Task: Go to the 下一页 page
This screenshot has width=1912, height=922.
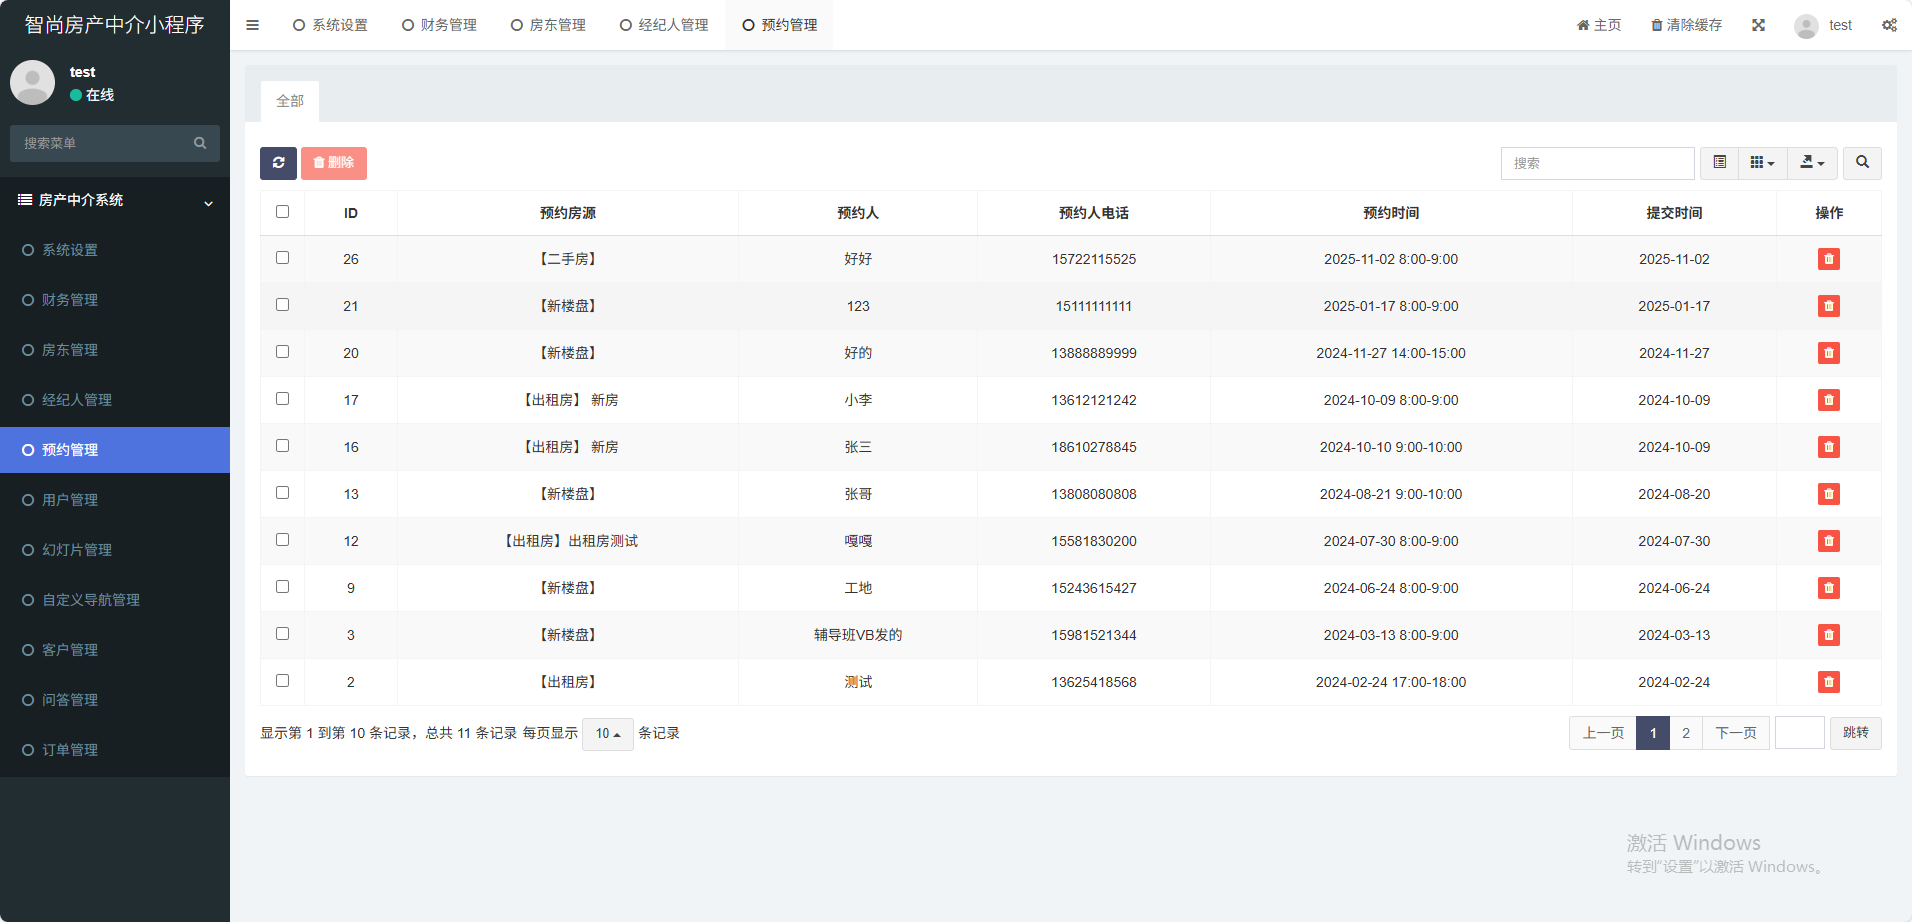Action: 1735,733
